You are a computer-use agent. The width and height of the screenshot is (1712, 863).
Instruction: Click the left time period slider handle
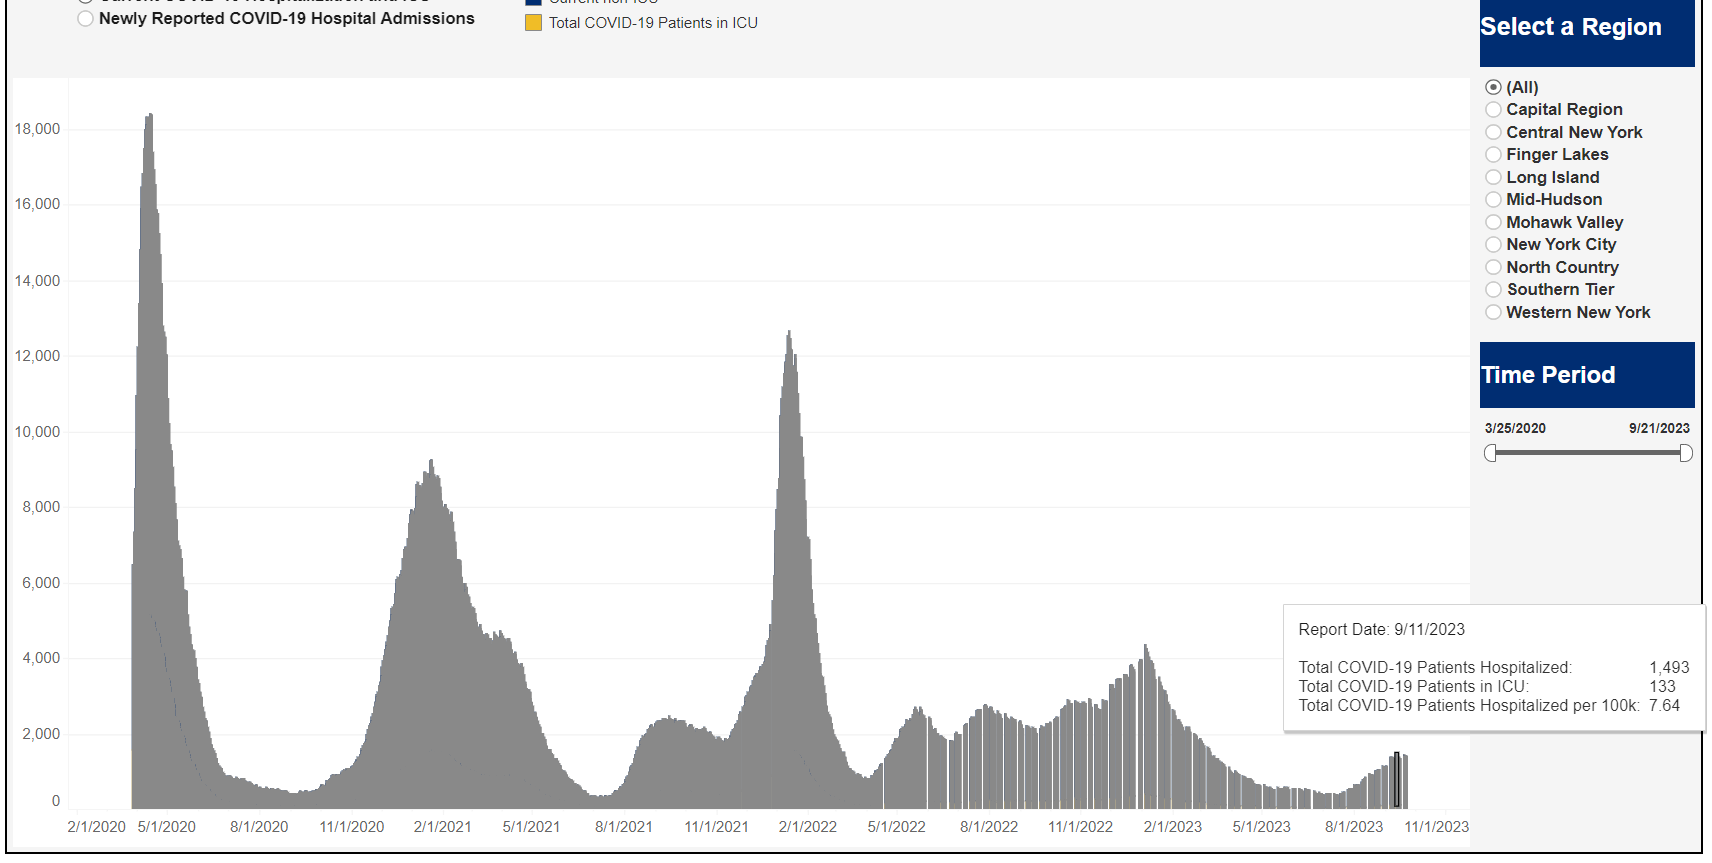[x=1491, y=453]
